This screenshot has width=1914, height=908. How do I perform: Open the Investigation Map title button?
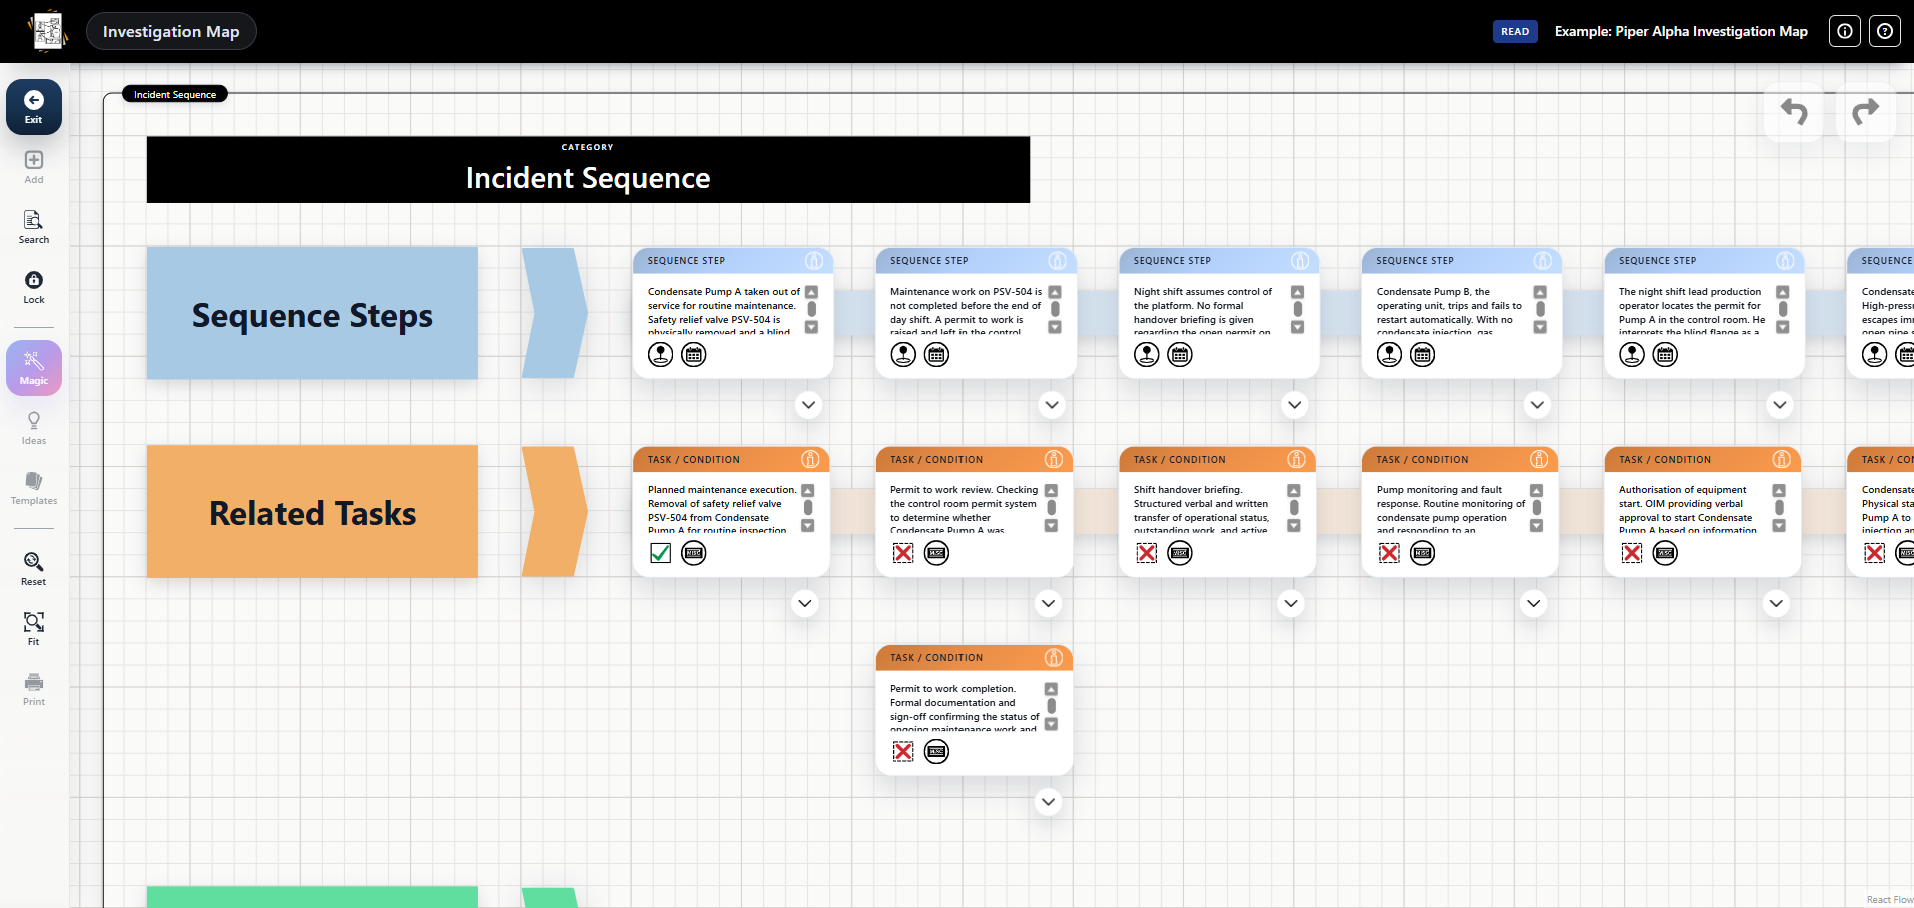coord(171,31)
